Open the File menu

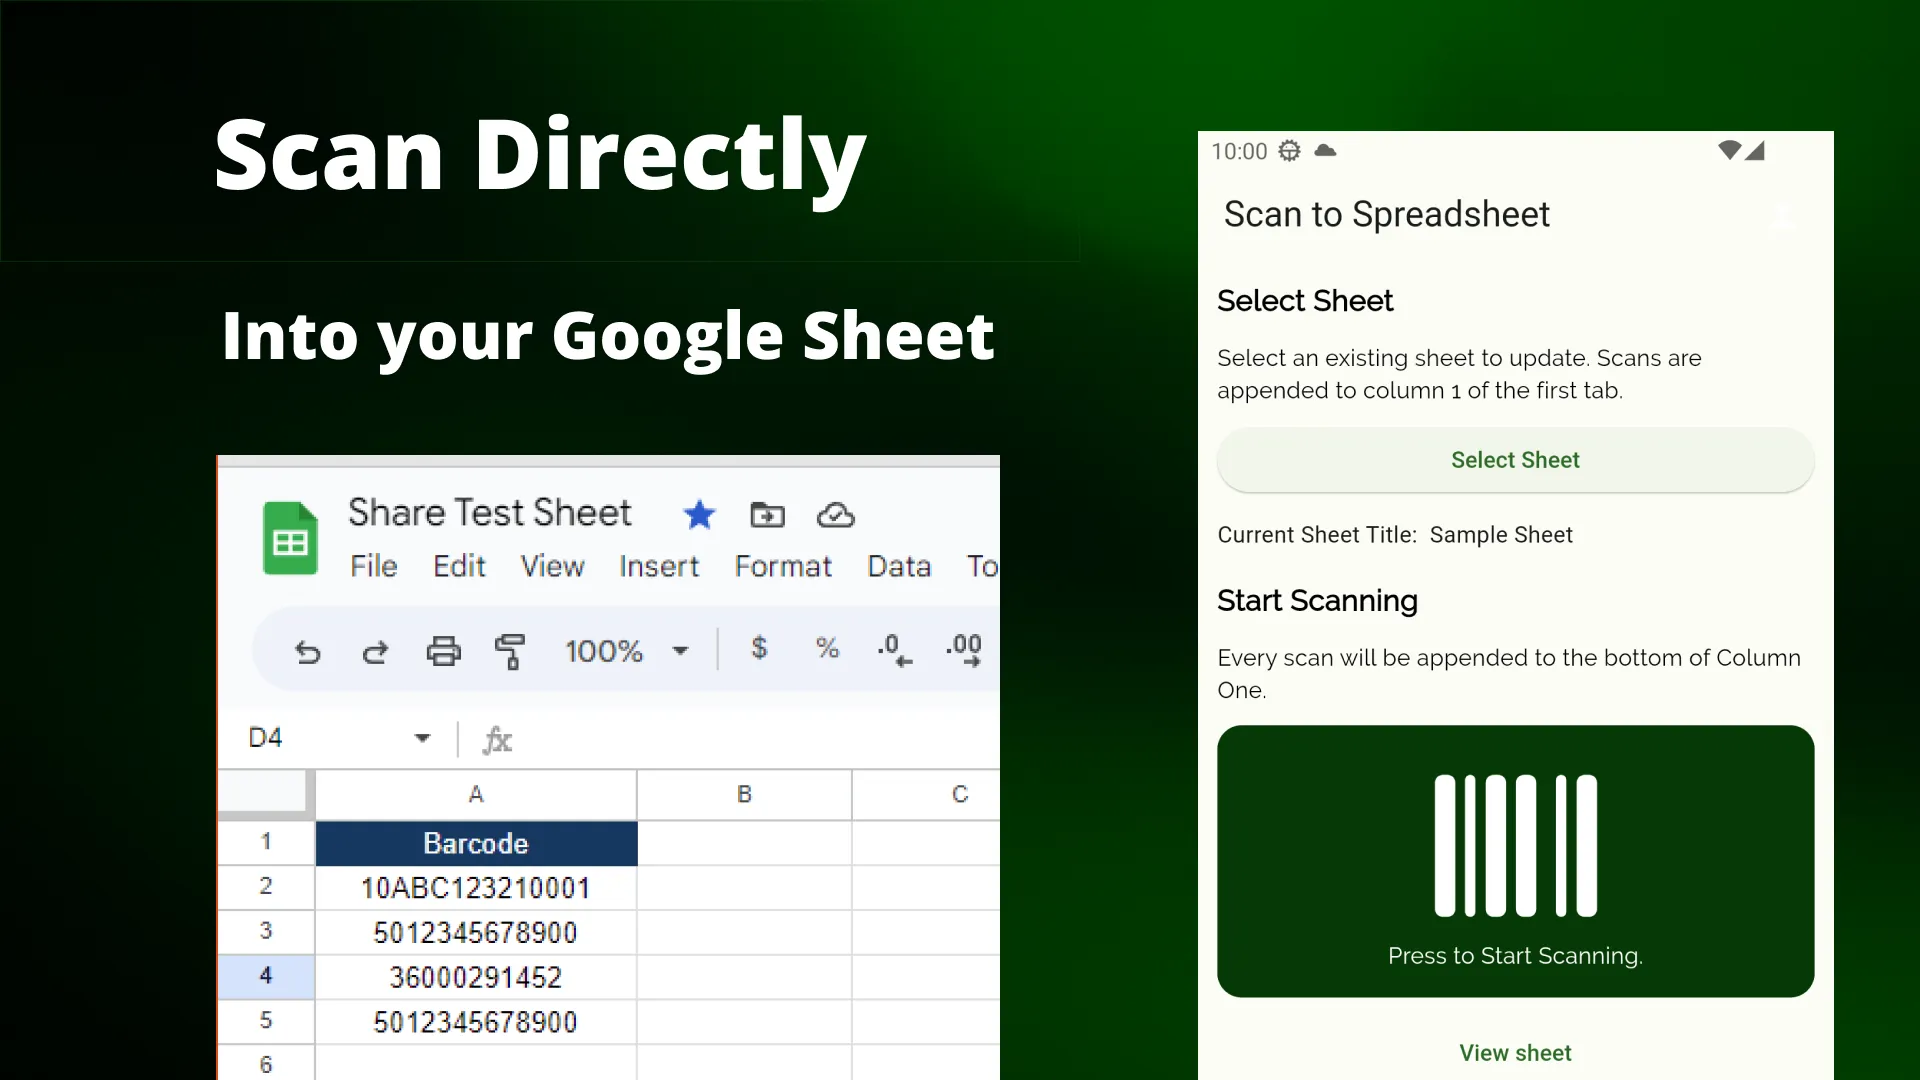click(373, 566)
